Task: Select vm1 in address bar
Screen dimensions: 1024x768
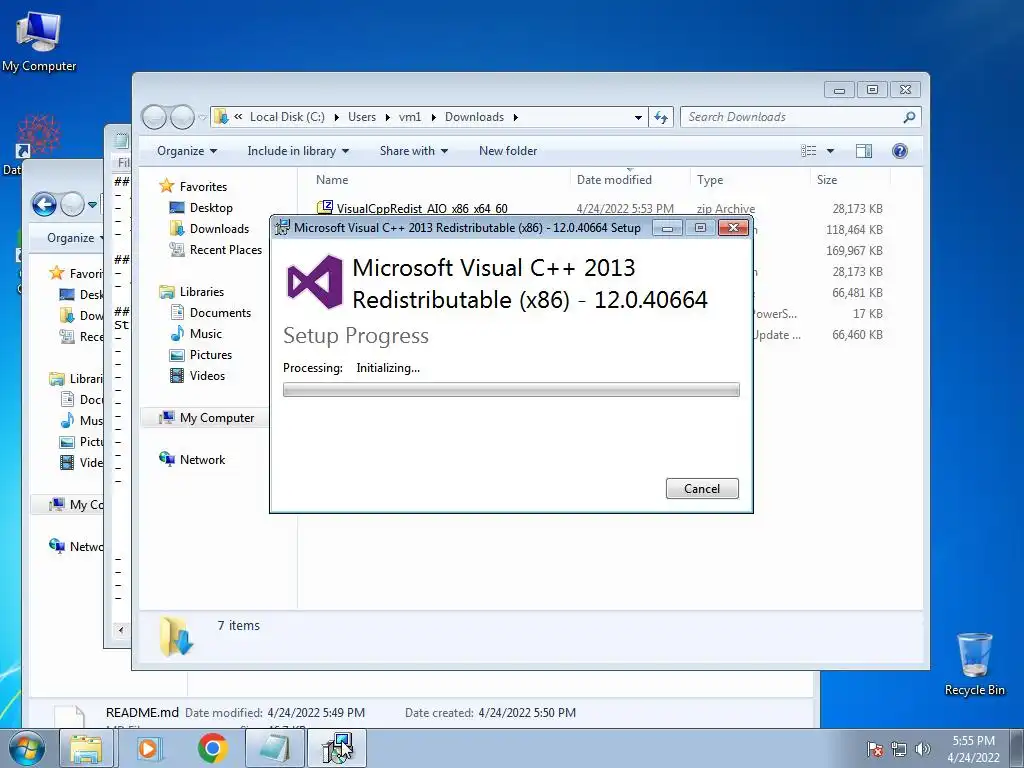Action: (x=410, y=117)
